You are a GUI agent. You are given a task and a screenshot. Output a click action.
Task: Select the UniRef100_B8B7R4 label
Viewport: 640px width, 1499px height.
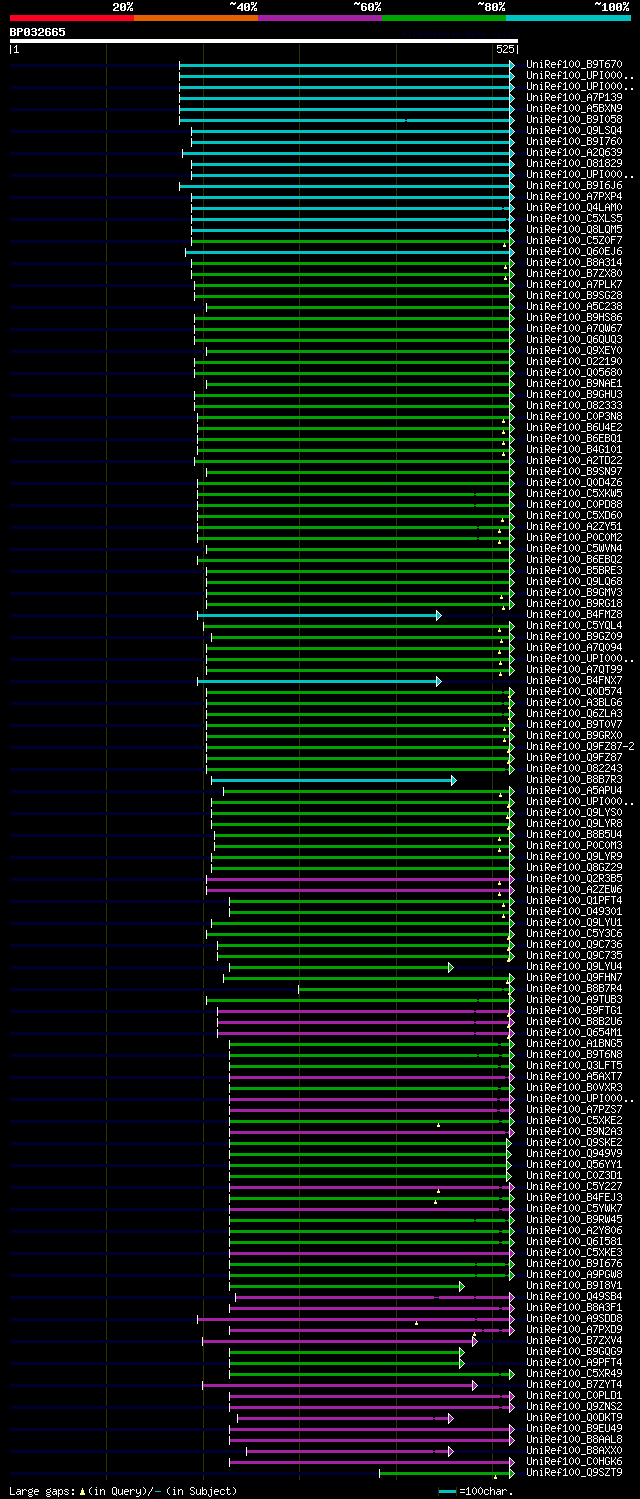pos(575,989)
